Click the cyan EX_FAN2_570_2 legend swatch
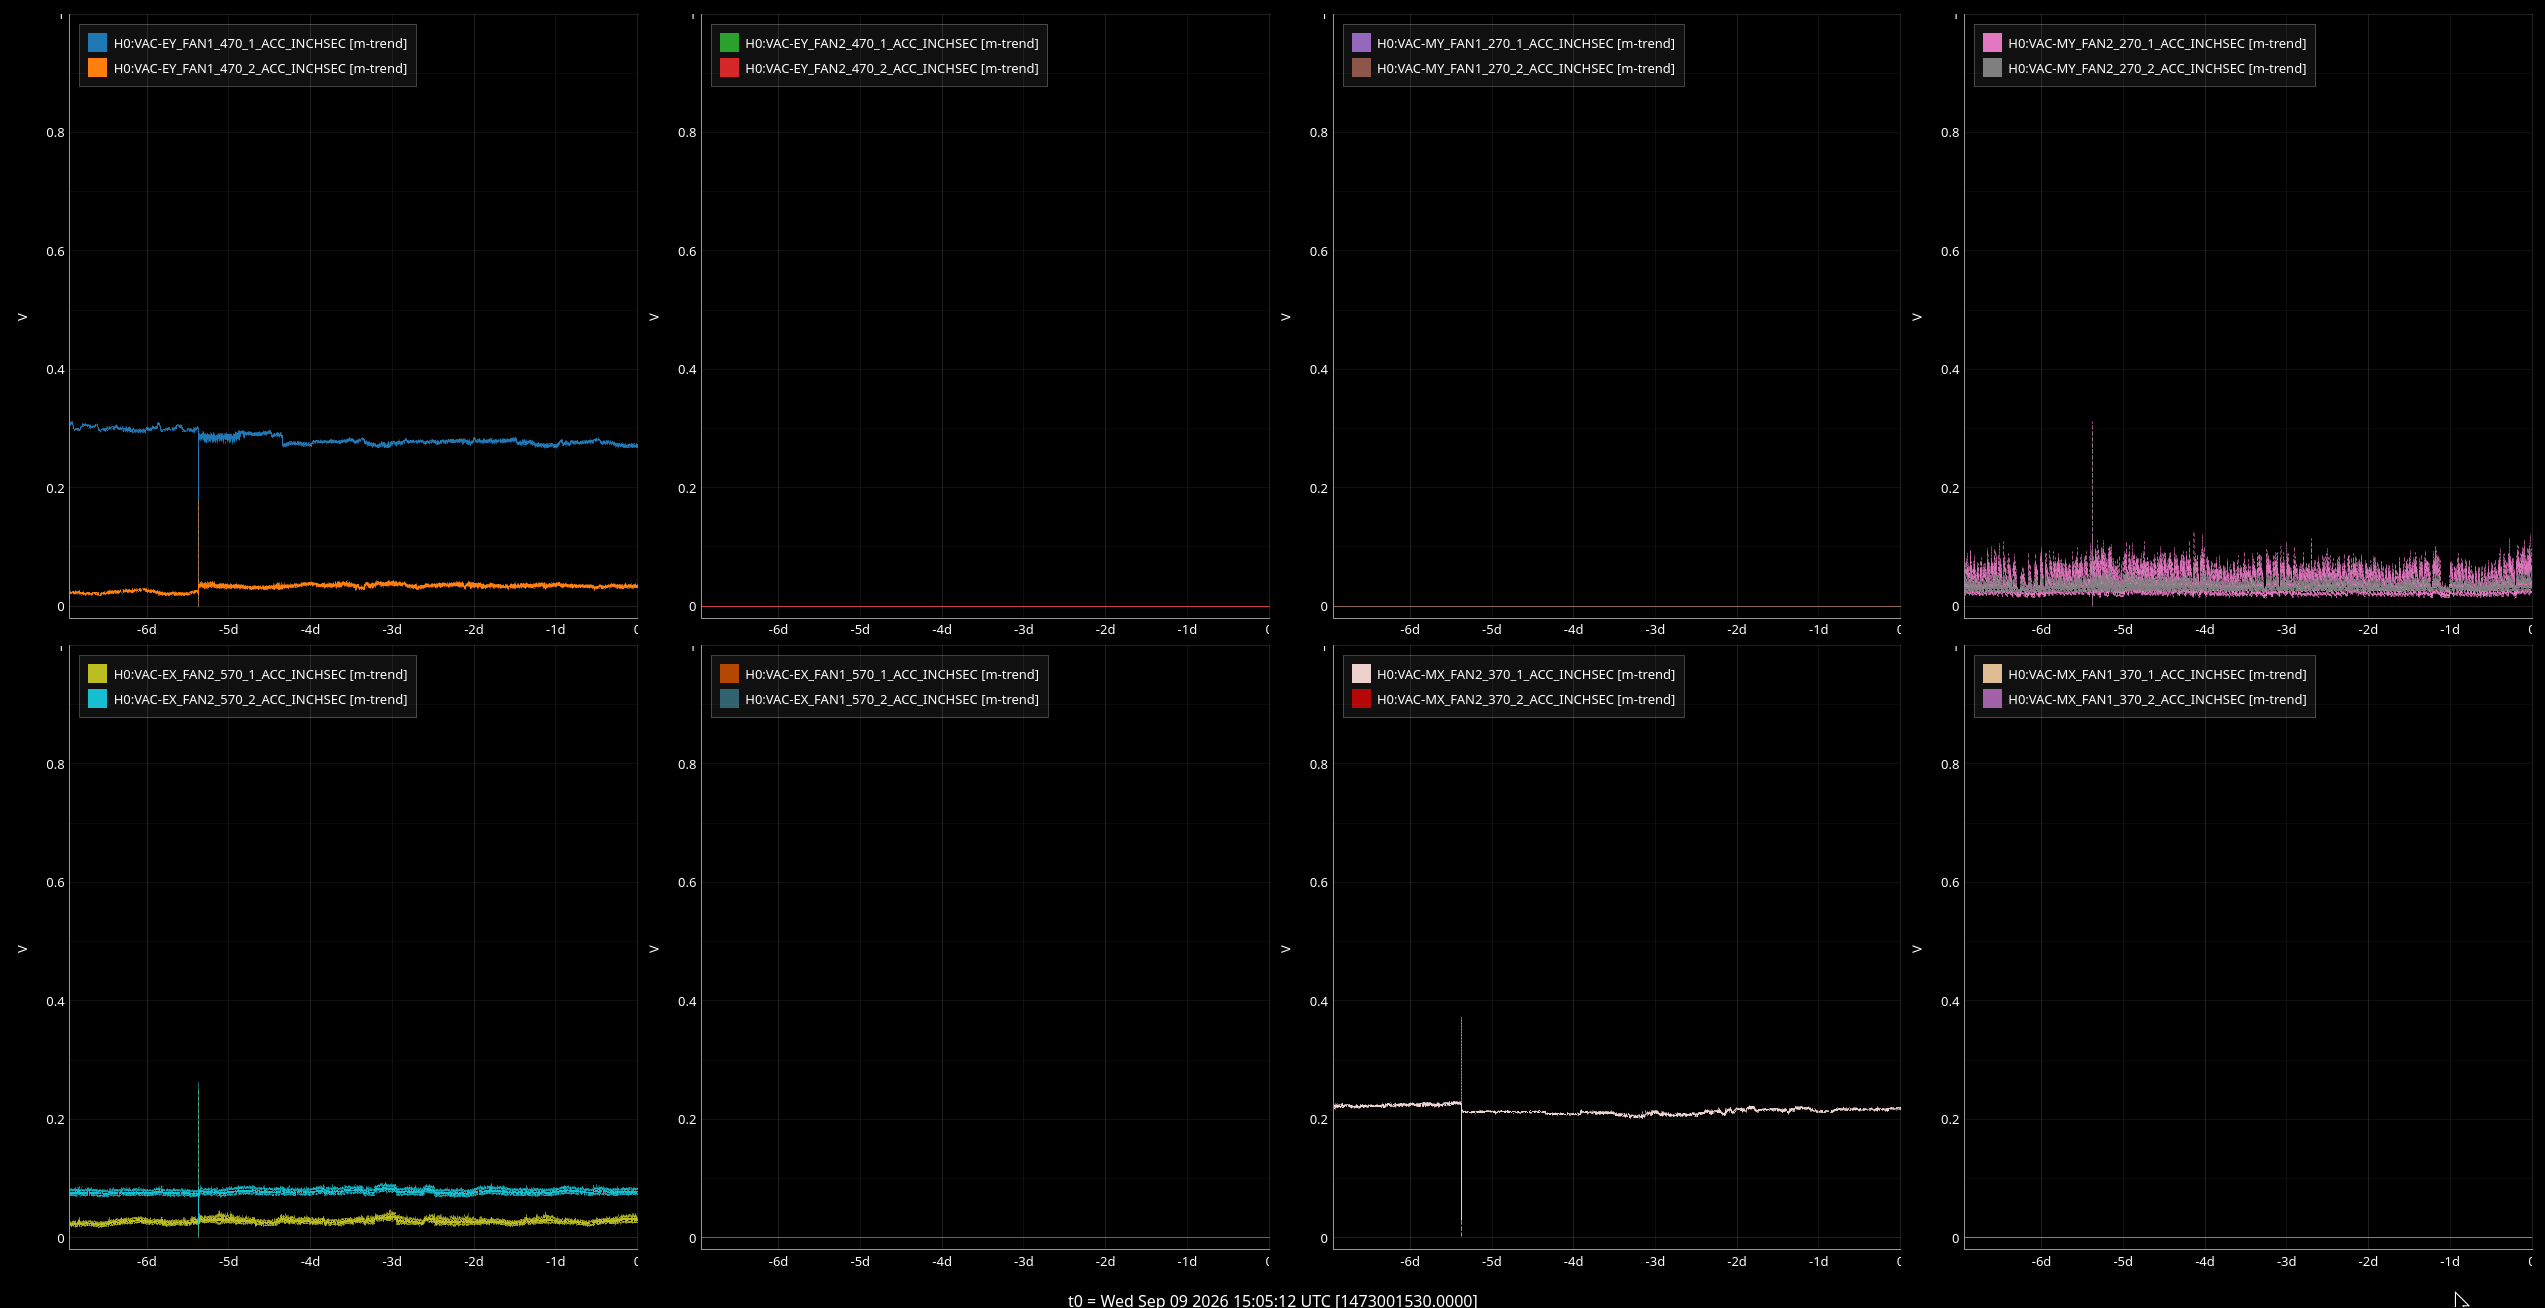 [x=97, y=699]
